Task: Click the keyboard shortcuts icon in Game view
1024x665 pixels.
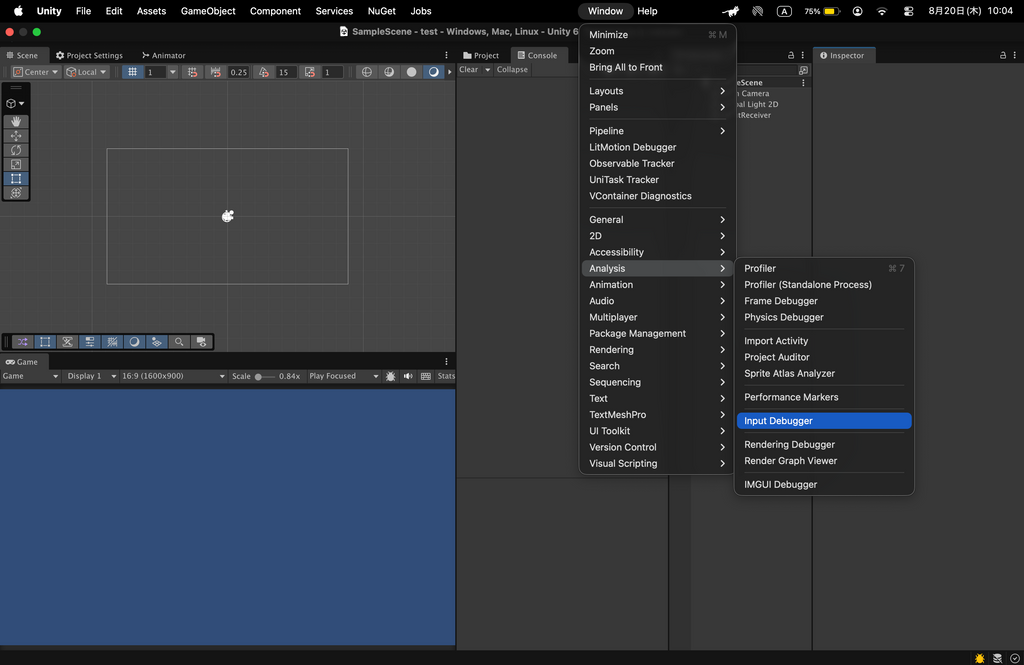Action: (x=426, y=376)
